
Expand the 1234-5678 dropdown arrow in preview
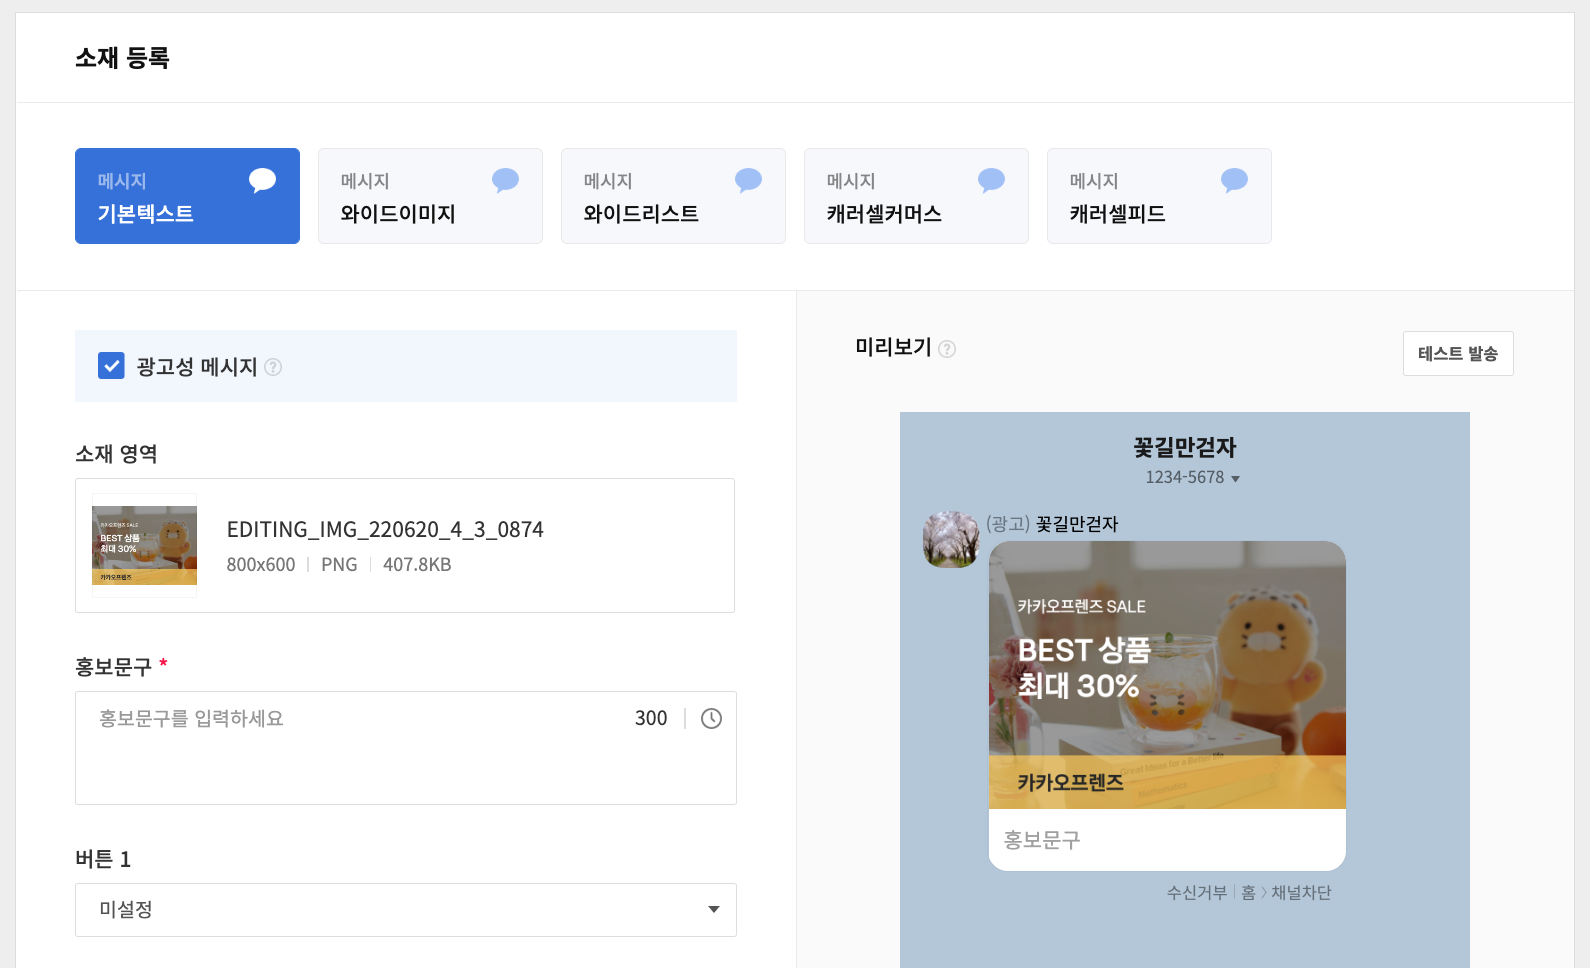(1235, 479)
